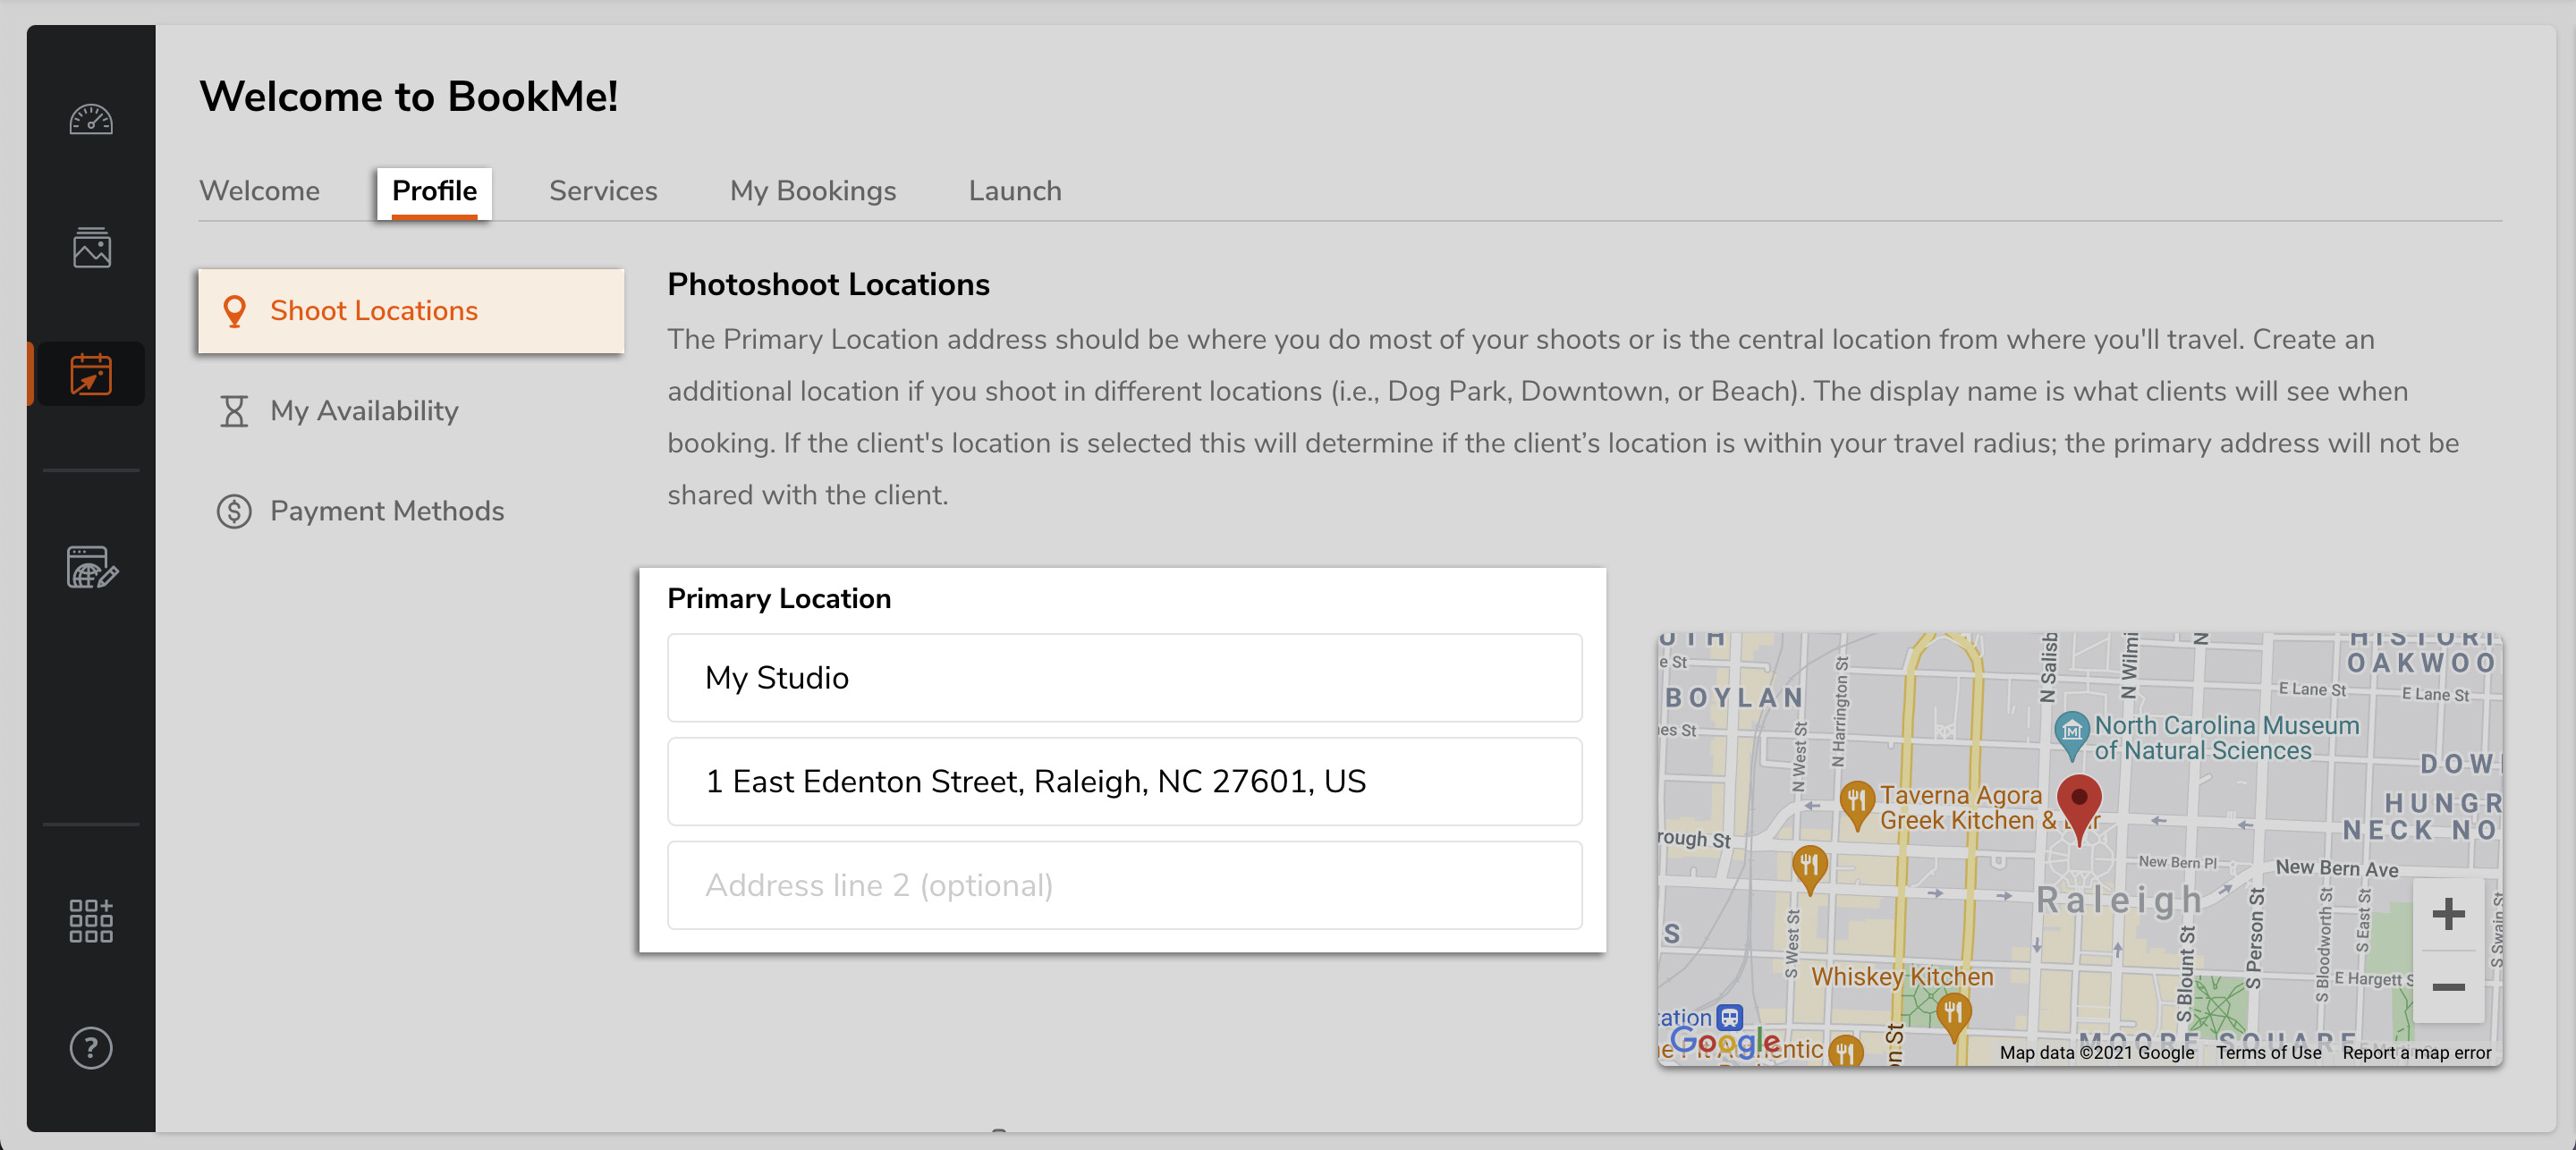Viewport: 2576px width, 1150px height.
Task: Click the Museum of Natural Sciences pin
Action: click(x=2071, y=736)
